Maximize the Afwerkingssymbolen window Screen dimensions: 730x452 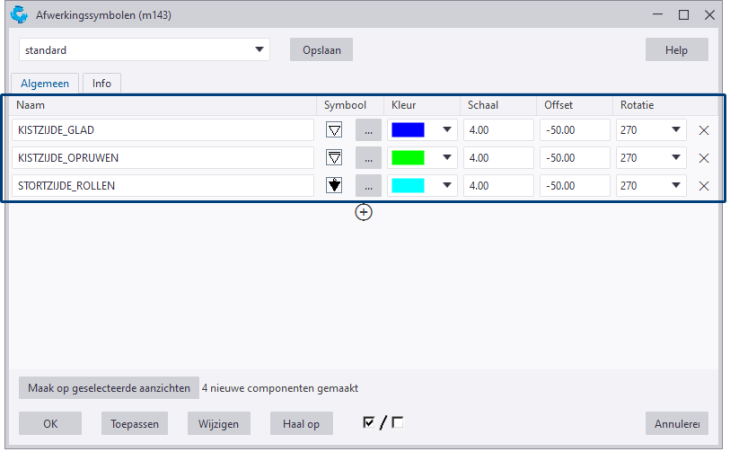[x=683, y=15]
